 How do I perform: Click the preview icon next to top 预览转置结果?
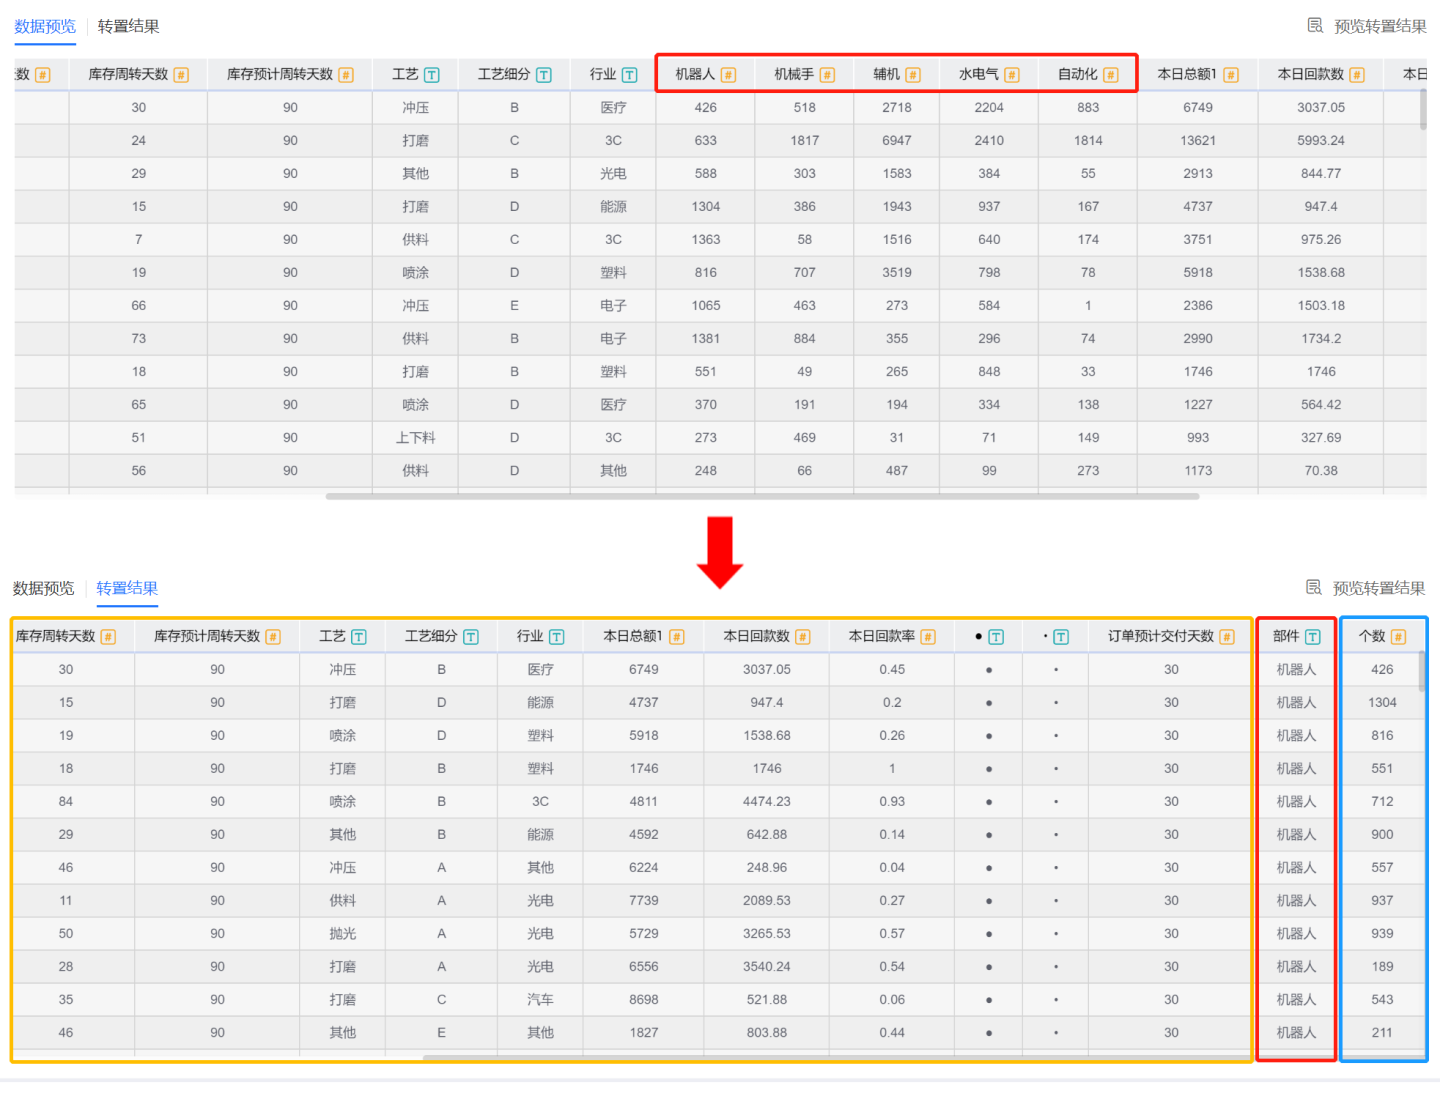coord(1315,26)
